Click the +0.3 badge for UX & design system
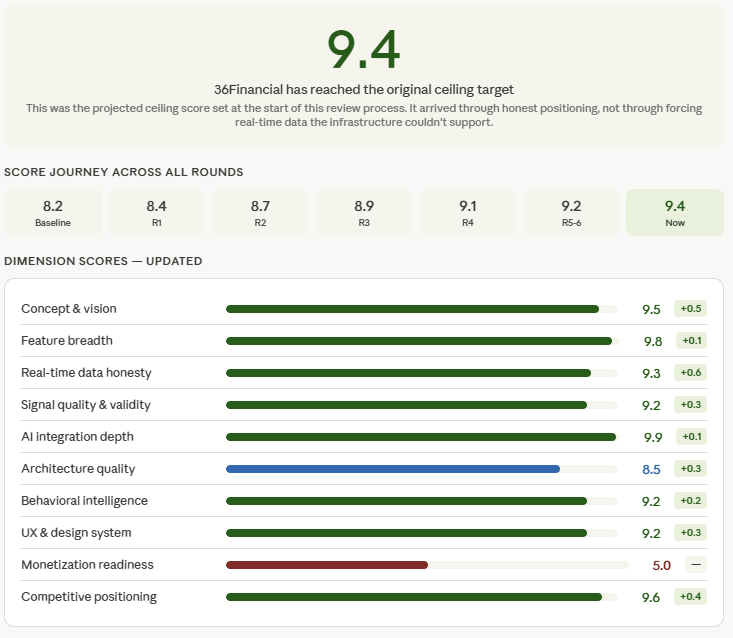Image resolution: width=733 pixels, height=638 pixels. coord(690,532)
